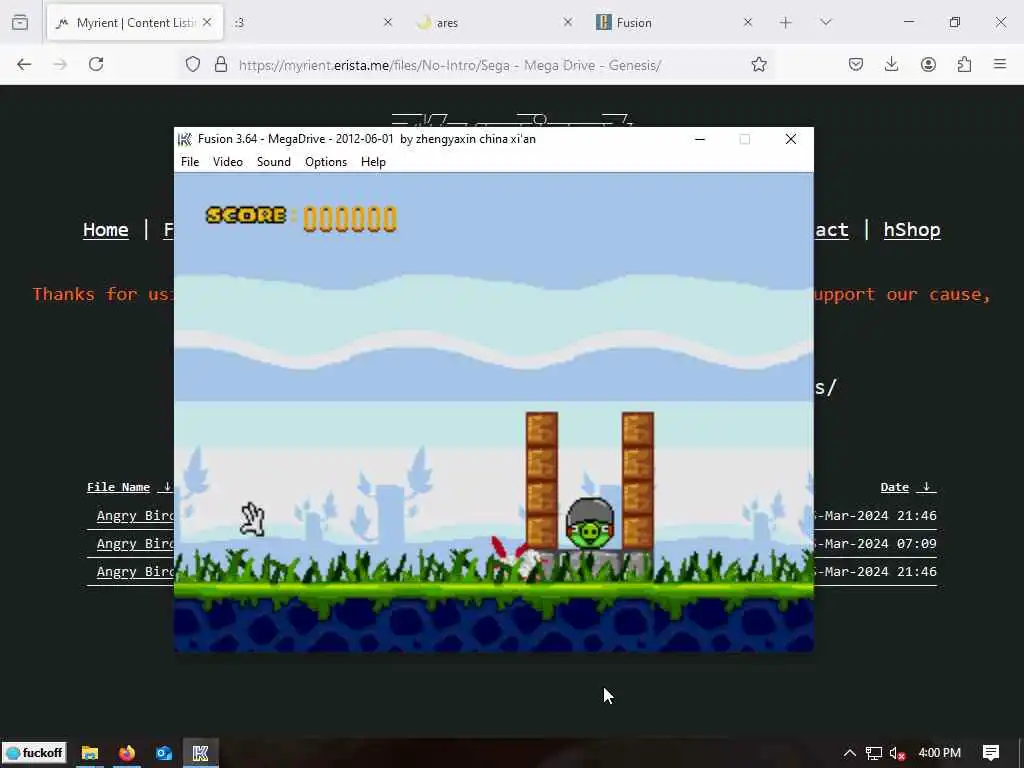Click the hand cursor sprite in game

tap(252, 520)
